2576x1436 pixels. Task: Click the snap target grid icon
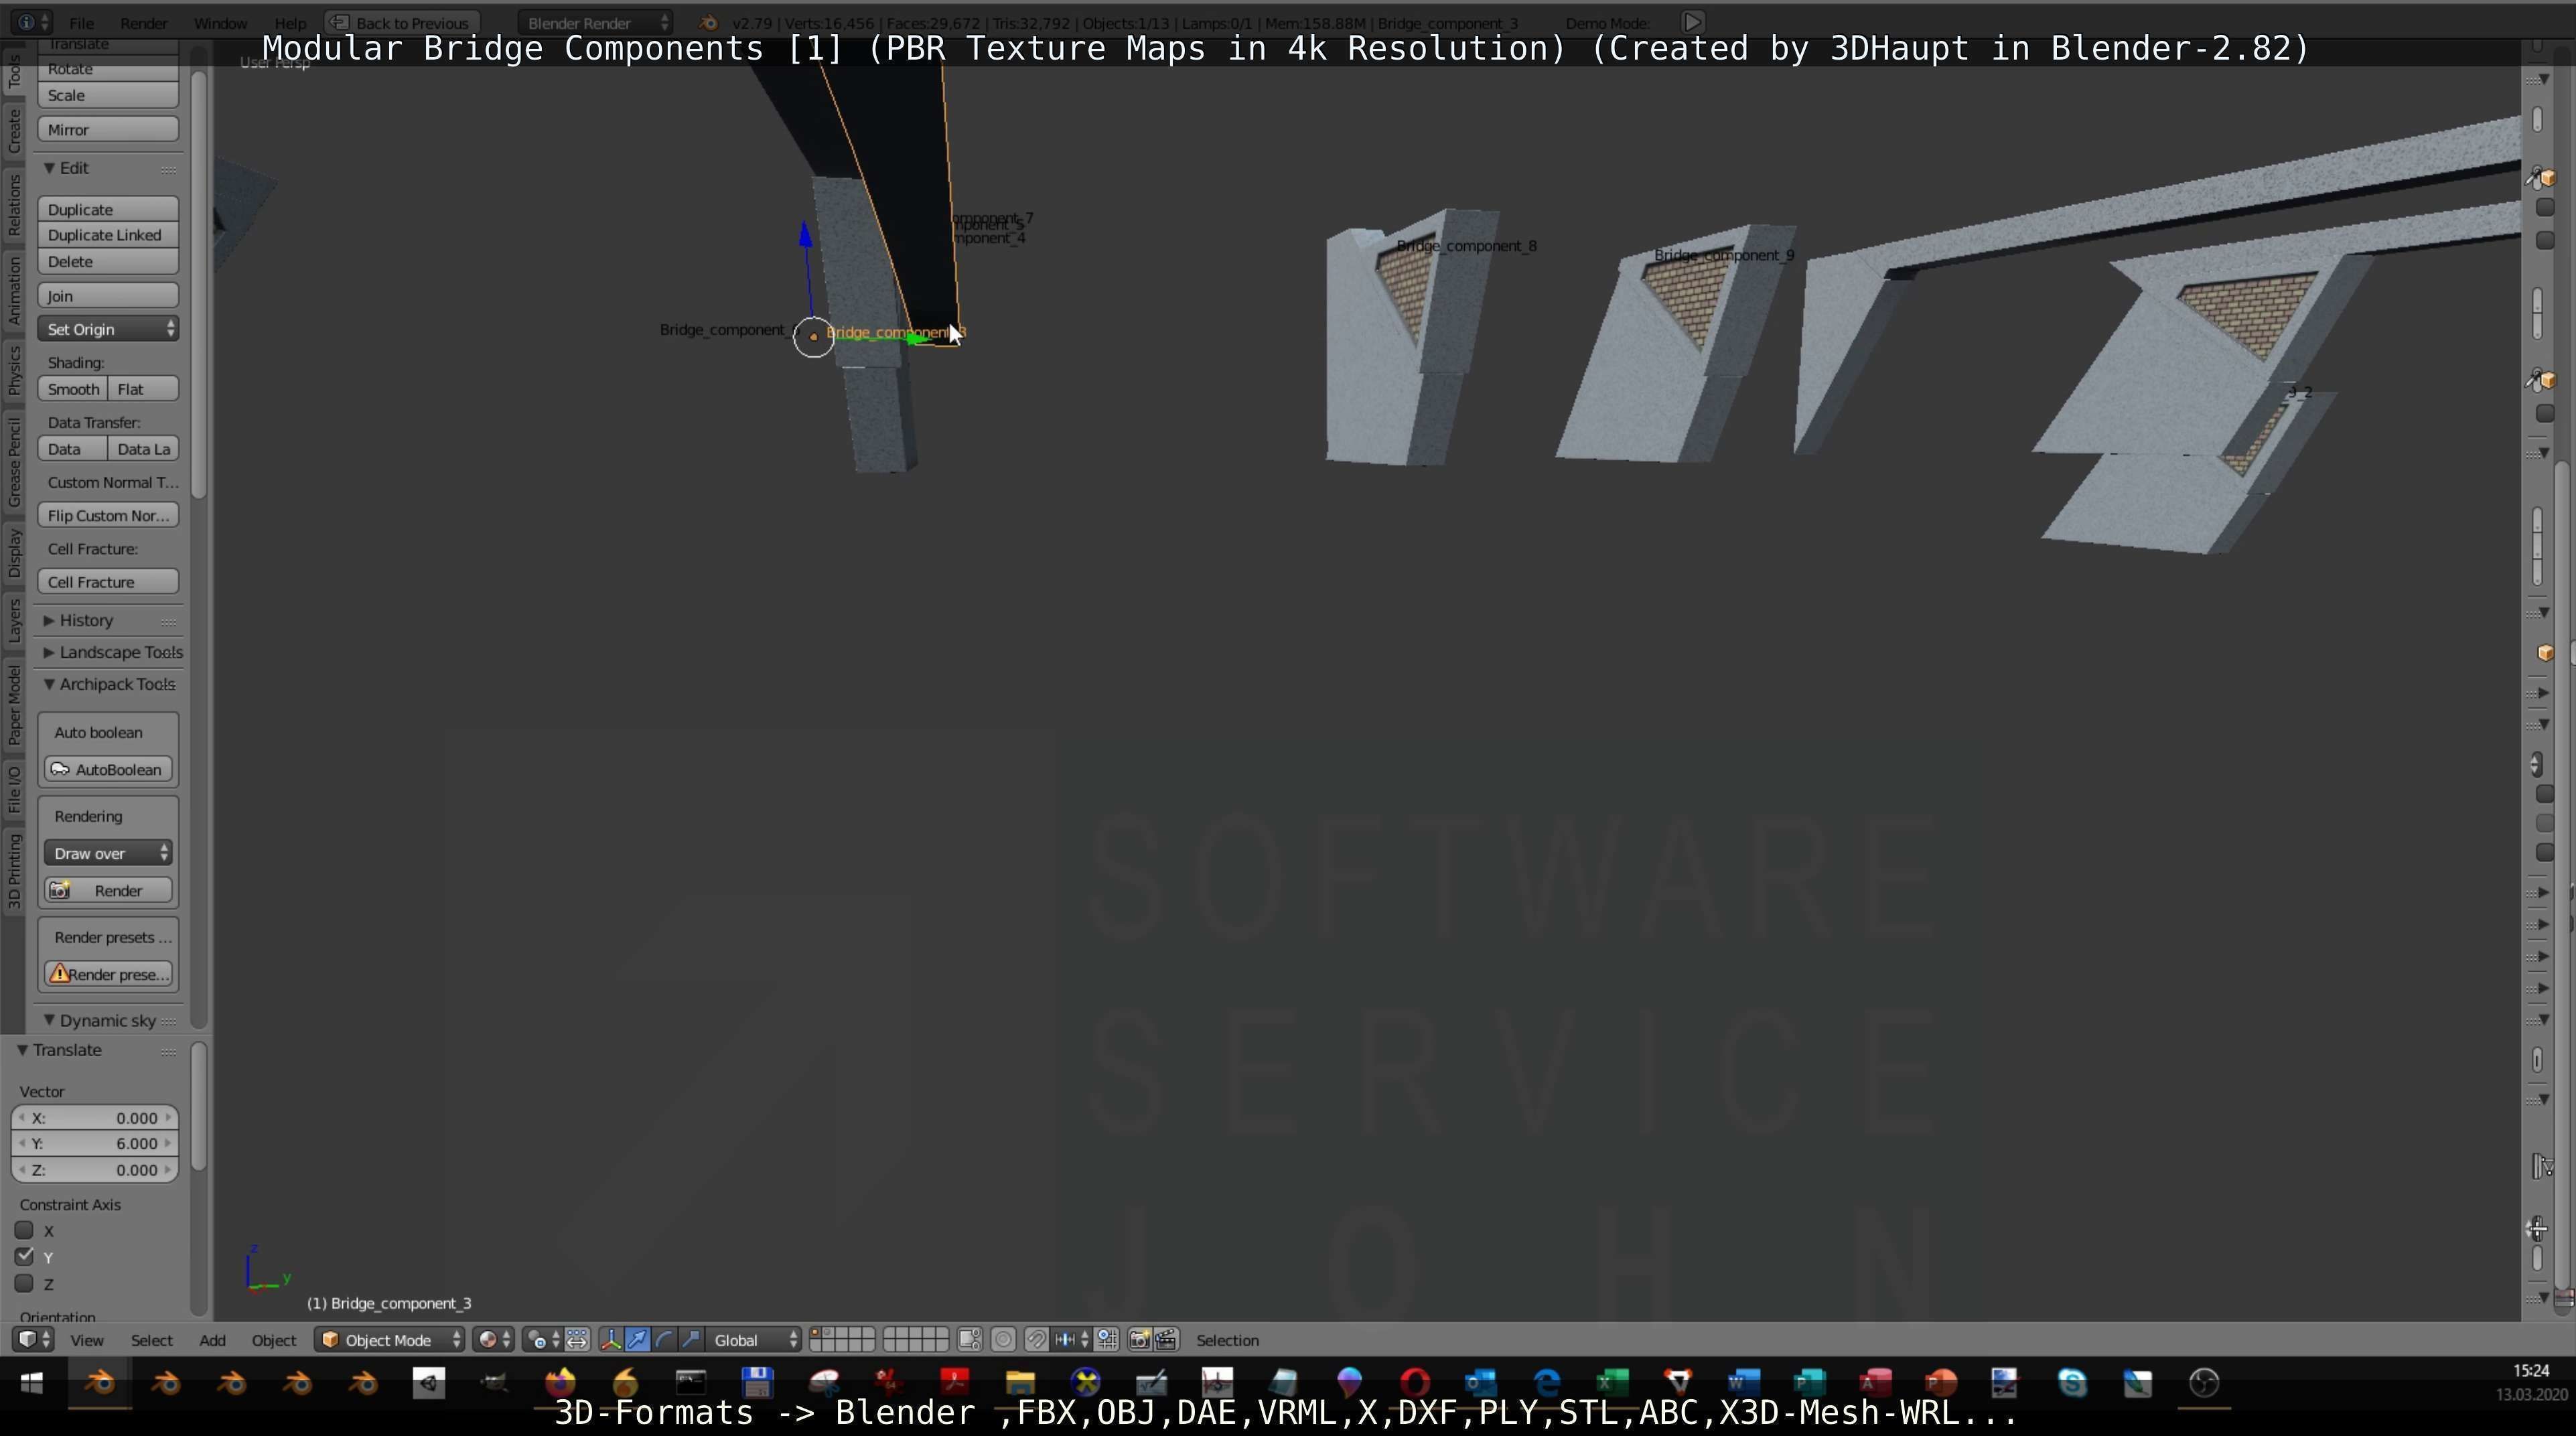[1107, 1340]
